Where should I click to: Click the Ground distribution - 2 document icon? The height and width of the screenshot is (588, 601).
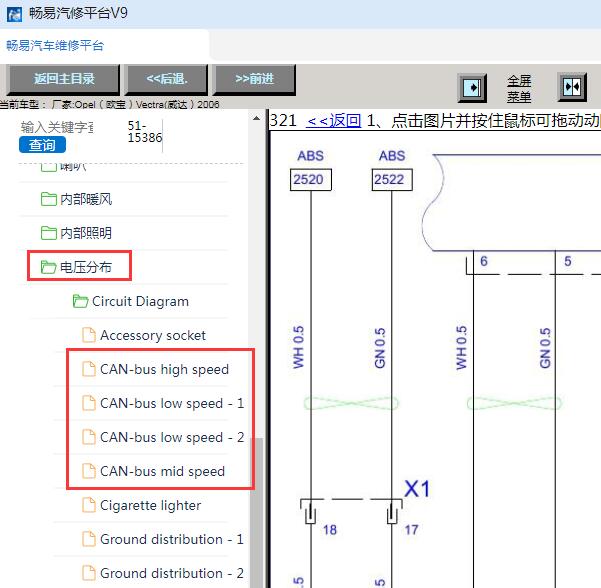89,573
